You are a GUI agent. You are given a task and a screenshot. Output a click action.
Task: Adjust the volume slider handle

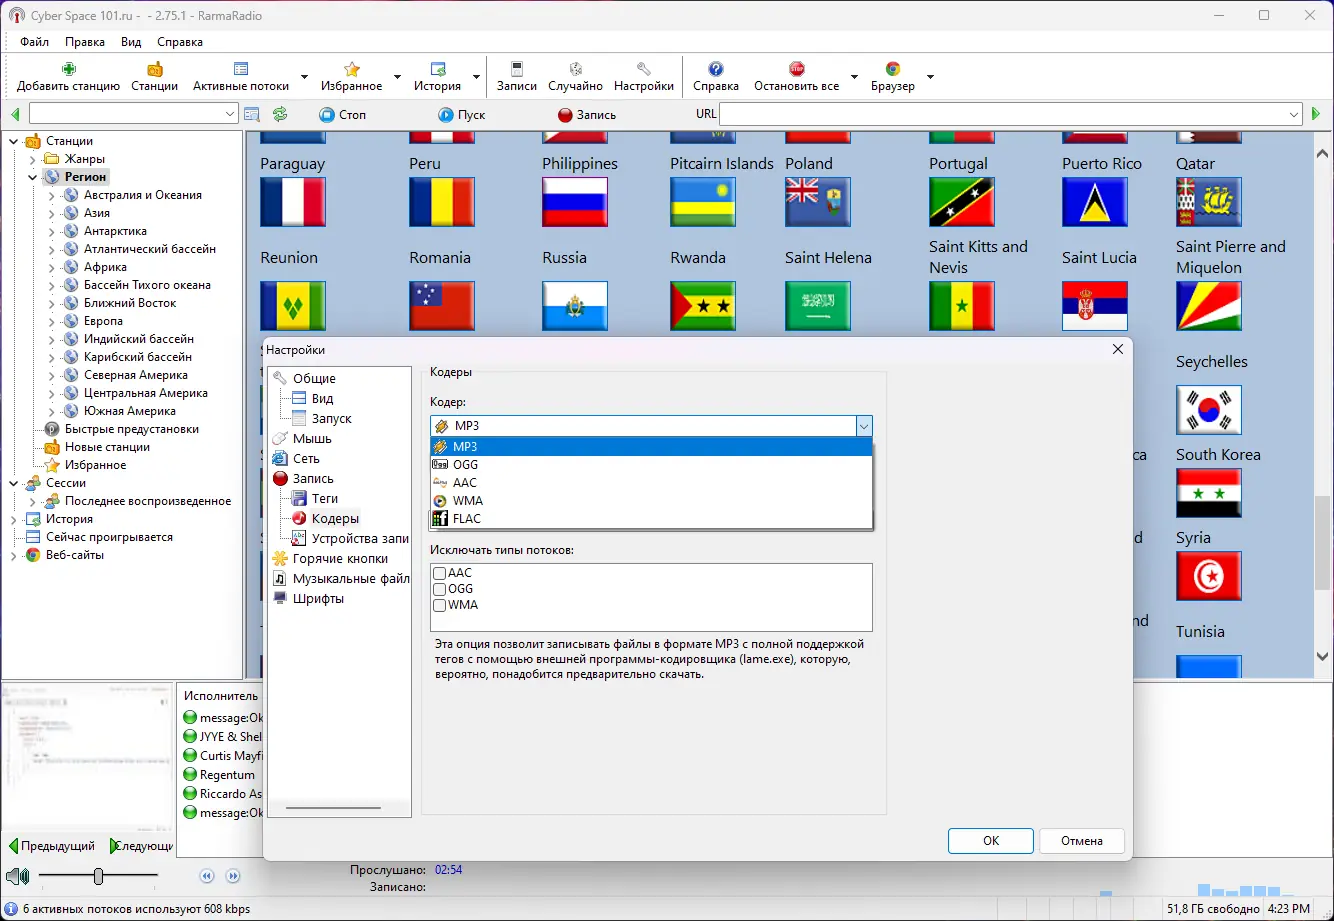point(98,876)
